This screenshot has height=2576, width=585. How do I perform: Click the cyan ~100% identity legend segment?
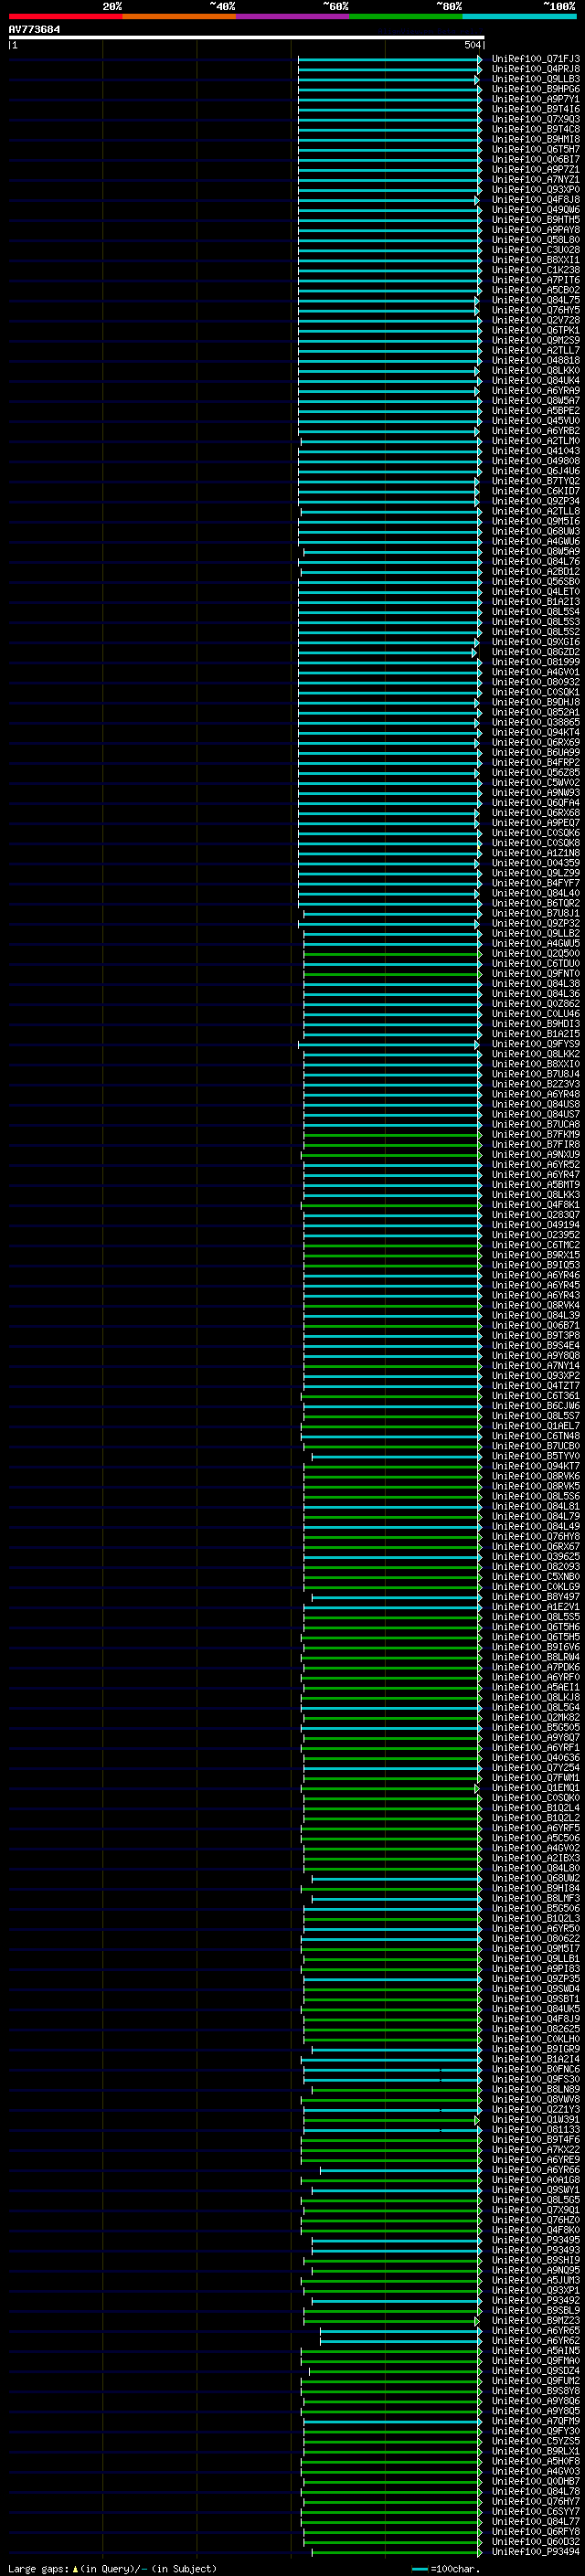(519, 16)
